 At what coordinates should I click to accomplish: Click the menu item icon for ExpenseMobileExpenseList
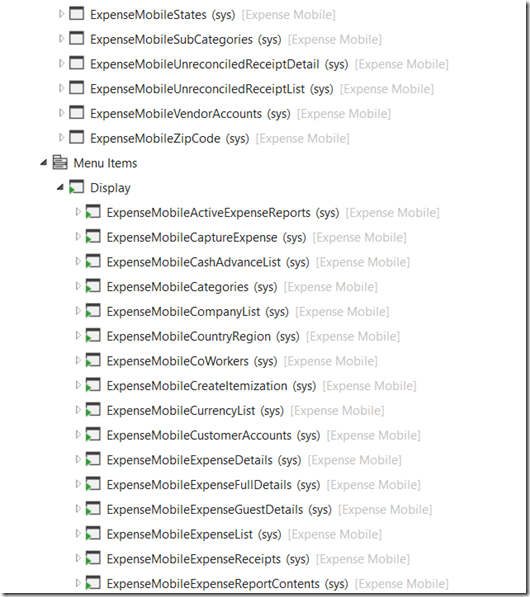point(93,534)
